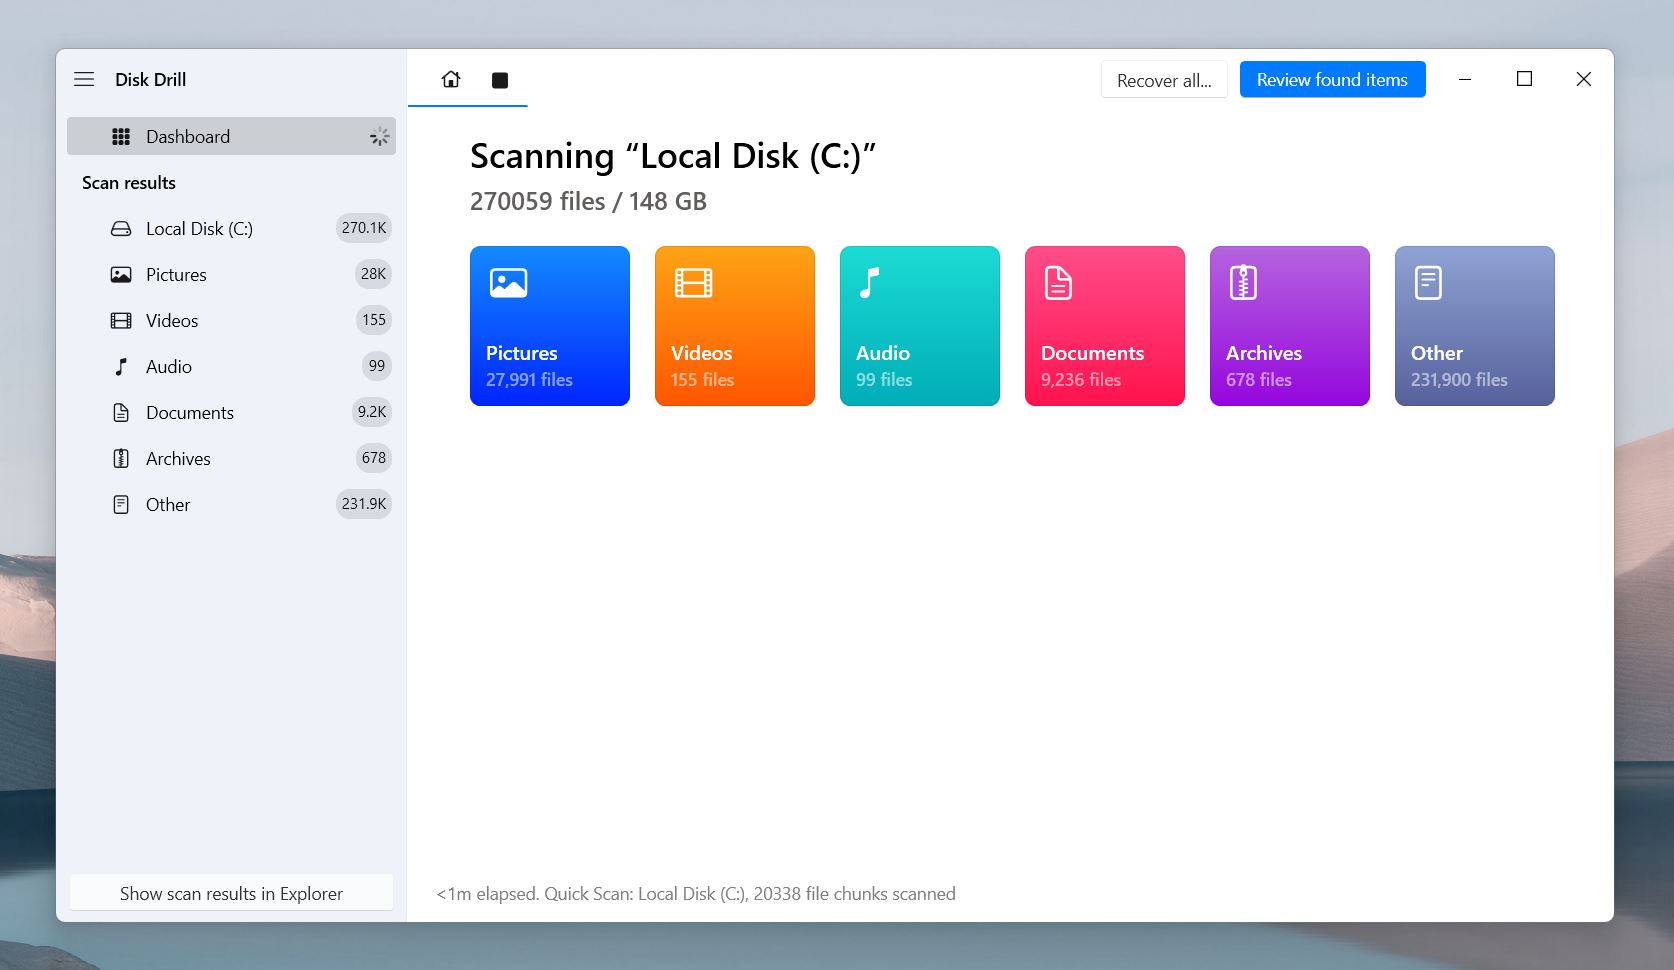1674x970 pixels.
Task: Open the Videos 155 files card
Action: click(x=735, y=326)
